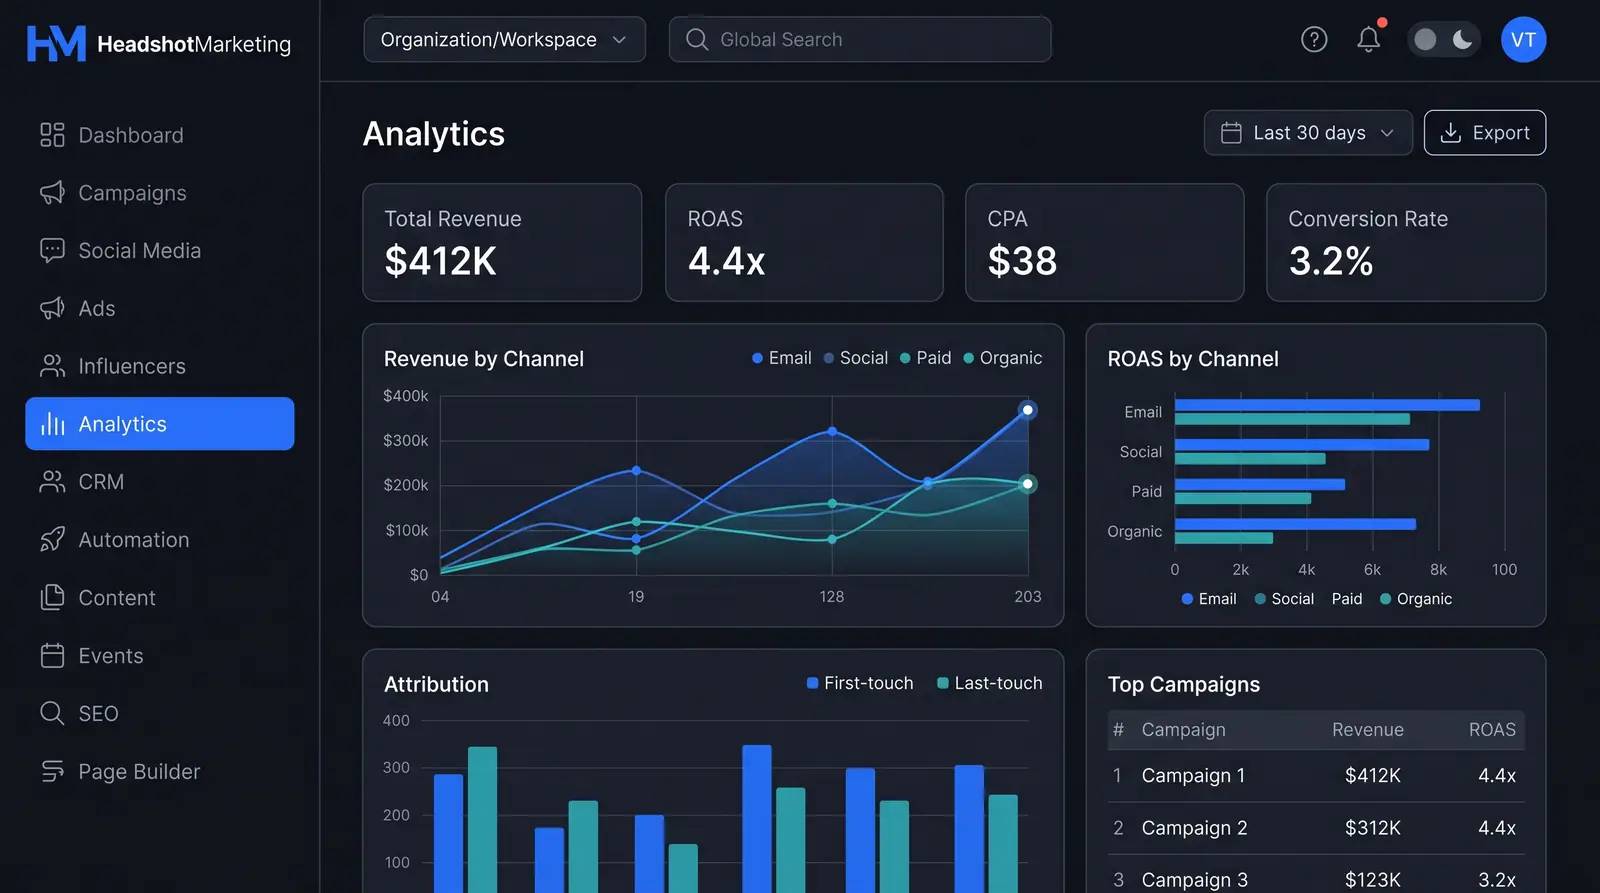Click the CRM people icon

[52, 482]
